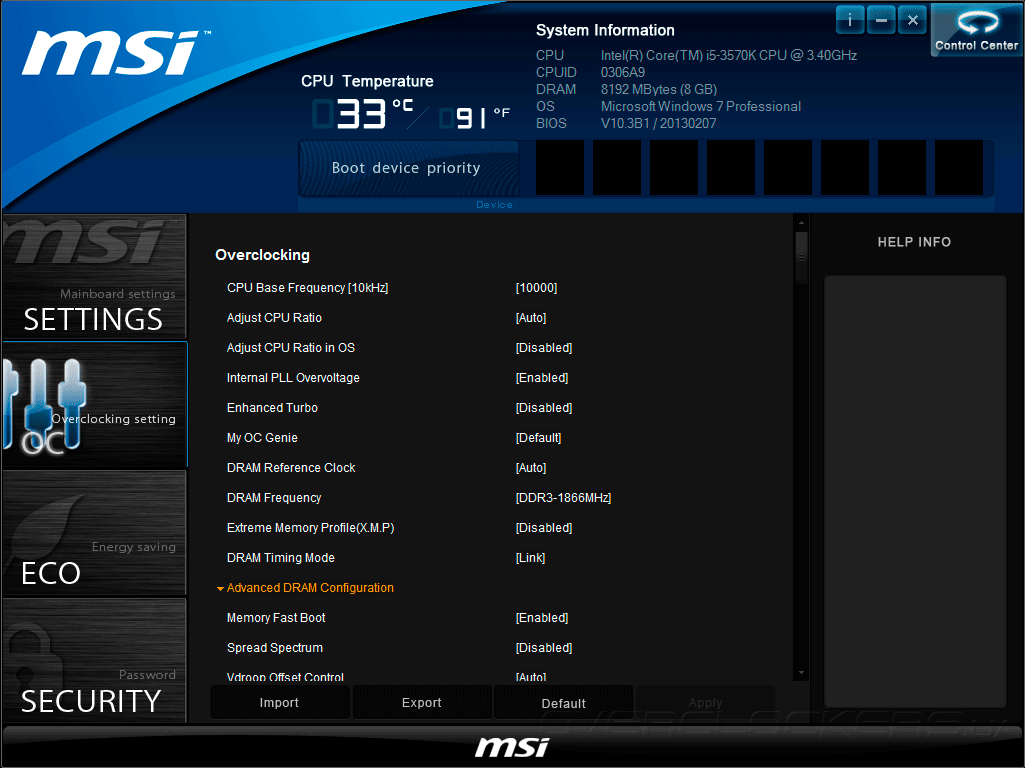Image resolution: width=1025 pixels, height=768 pixels.
Task: Click the Import button
Action: (279, 703)
